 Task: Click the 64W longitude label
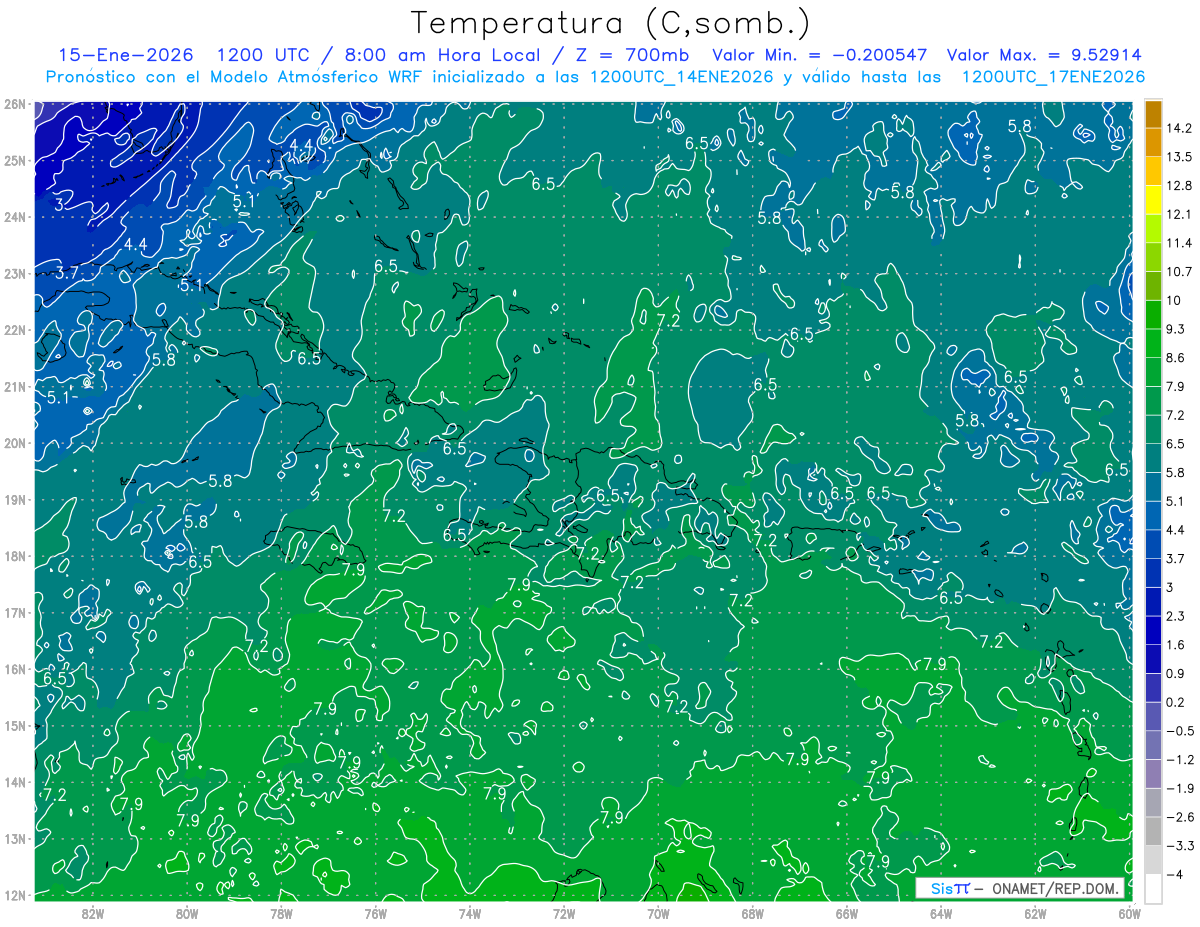pos(940,913)
